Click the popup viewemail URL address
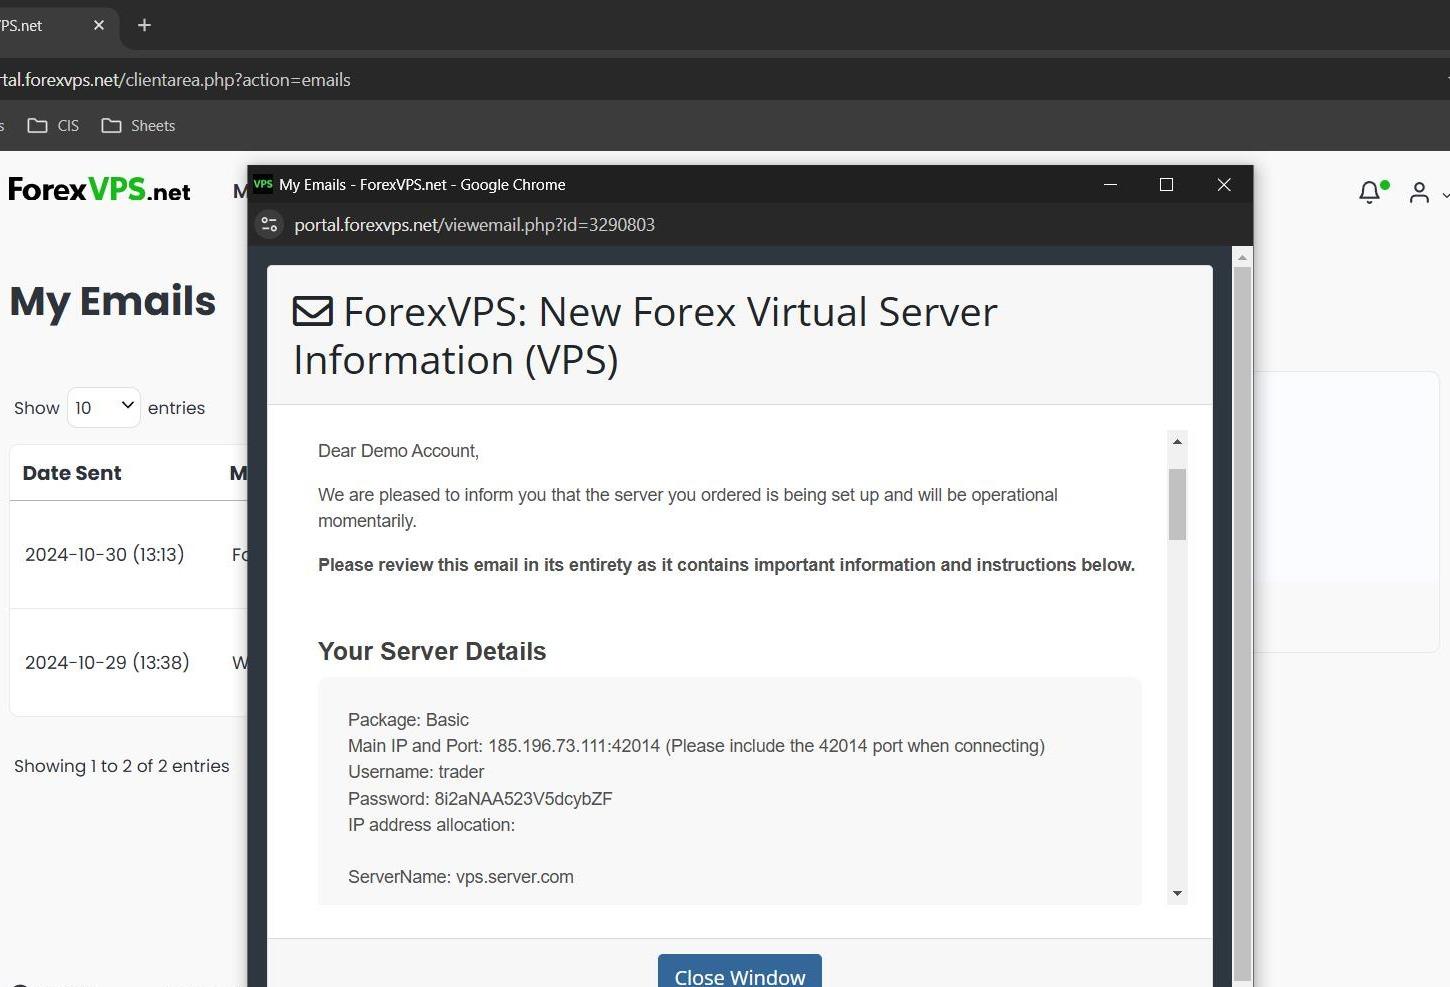This screenshot has height=987, width=1450. pos(474,225)
